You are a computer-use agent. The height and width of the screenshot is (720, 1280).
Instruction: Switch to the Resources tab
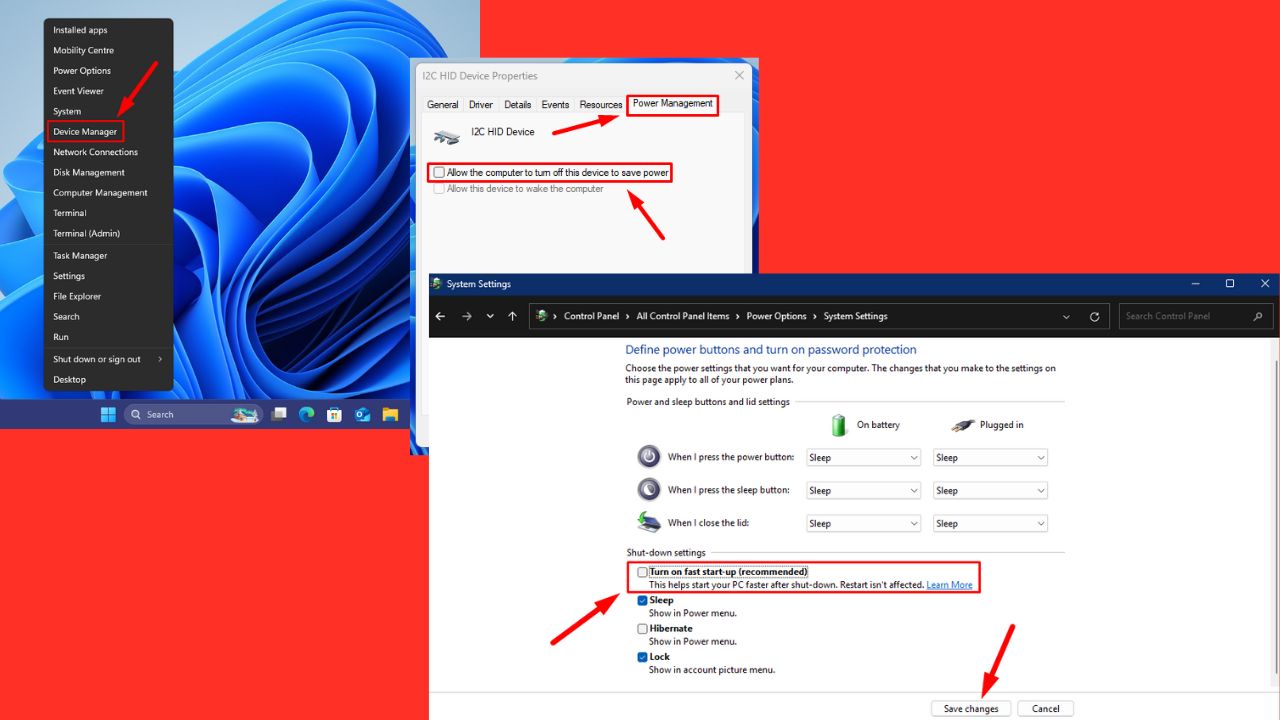pyautogui.click(x=601, y=104)
